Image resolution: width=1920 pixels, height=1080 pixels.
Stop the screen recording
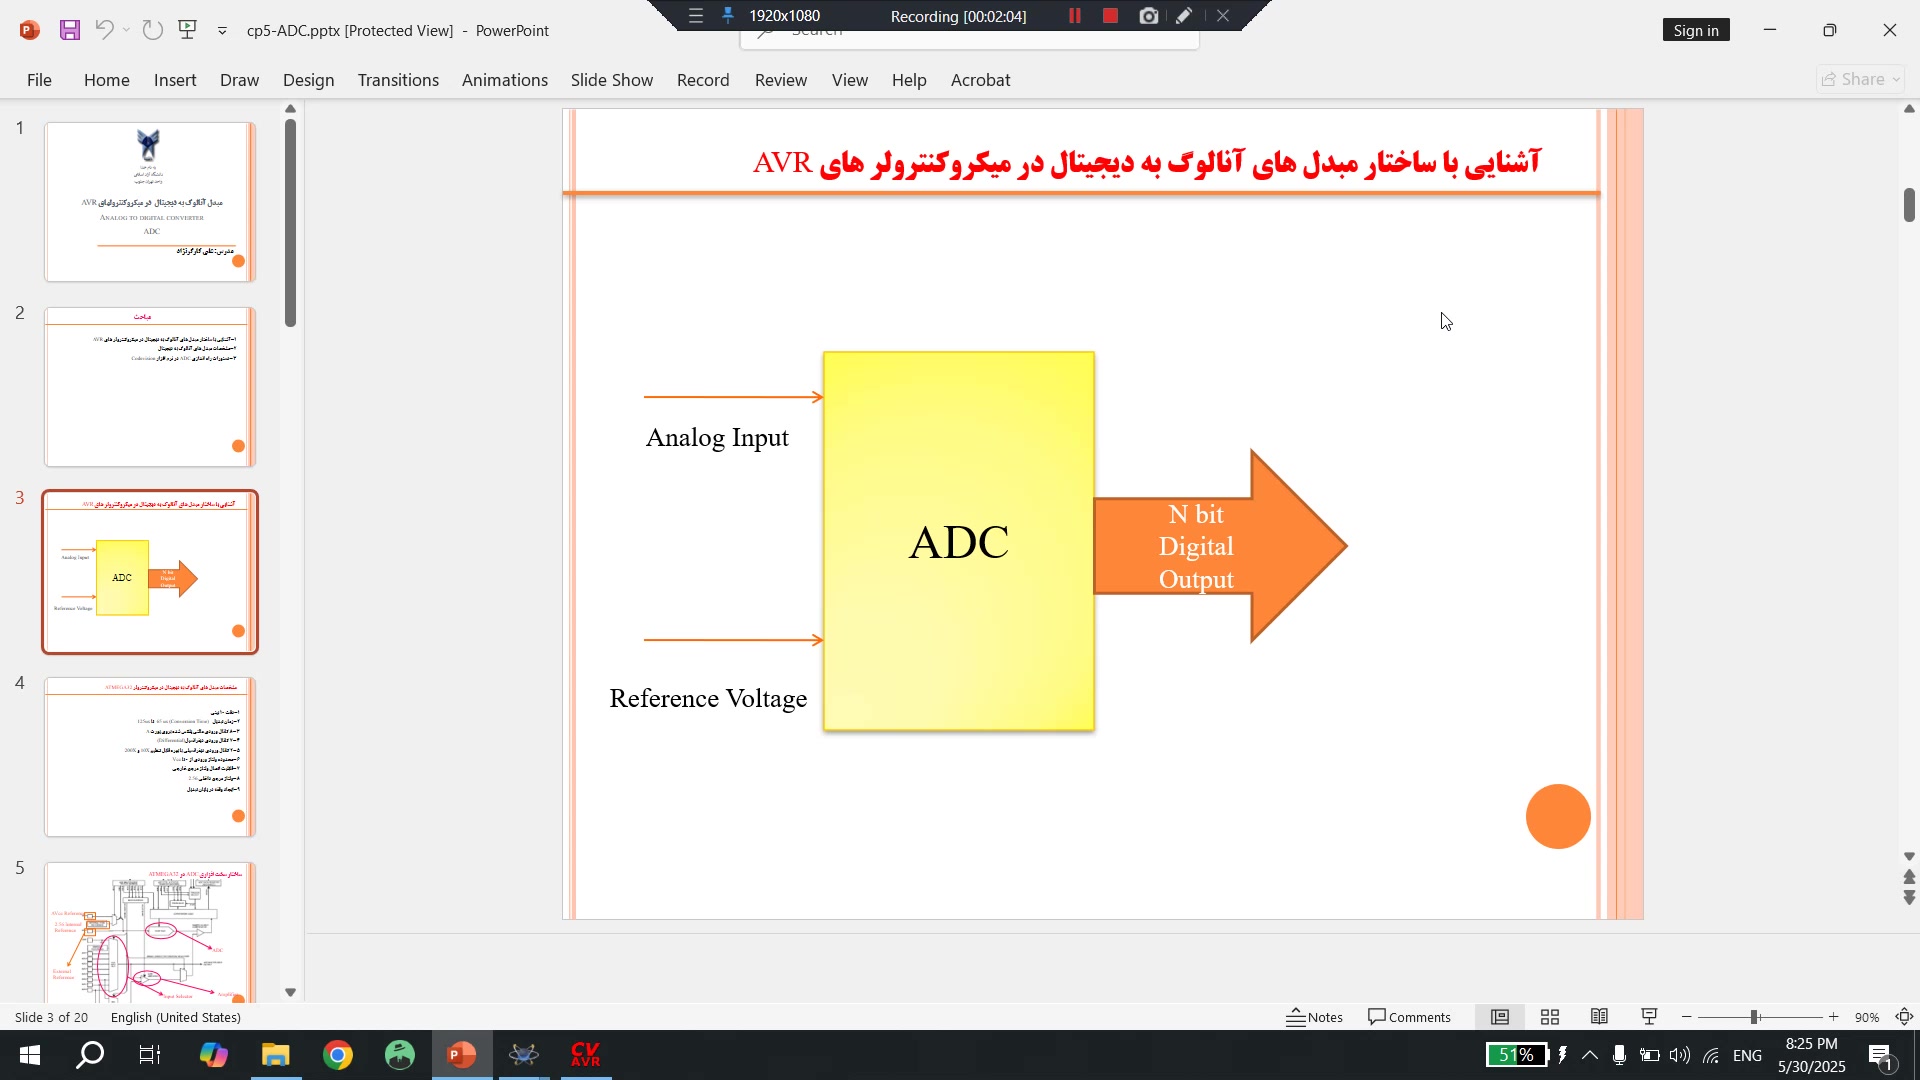(x=1110, y=16)
